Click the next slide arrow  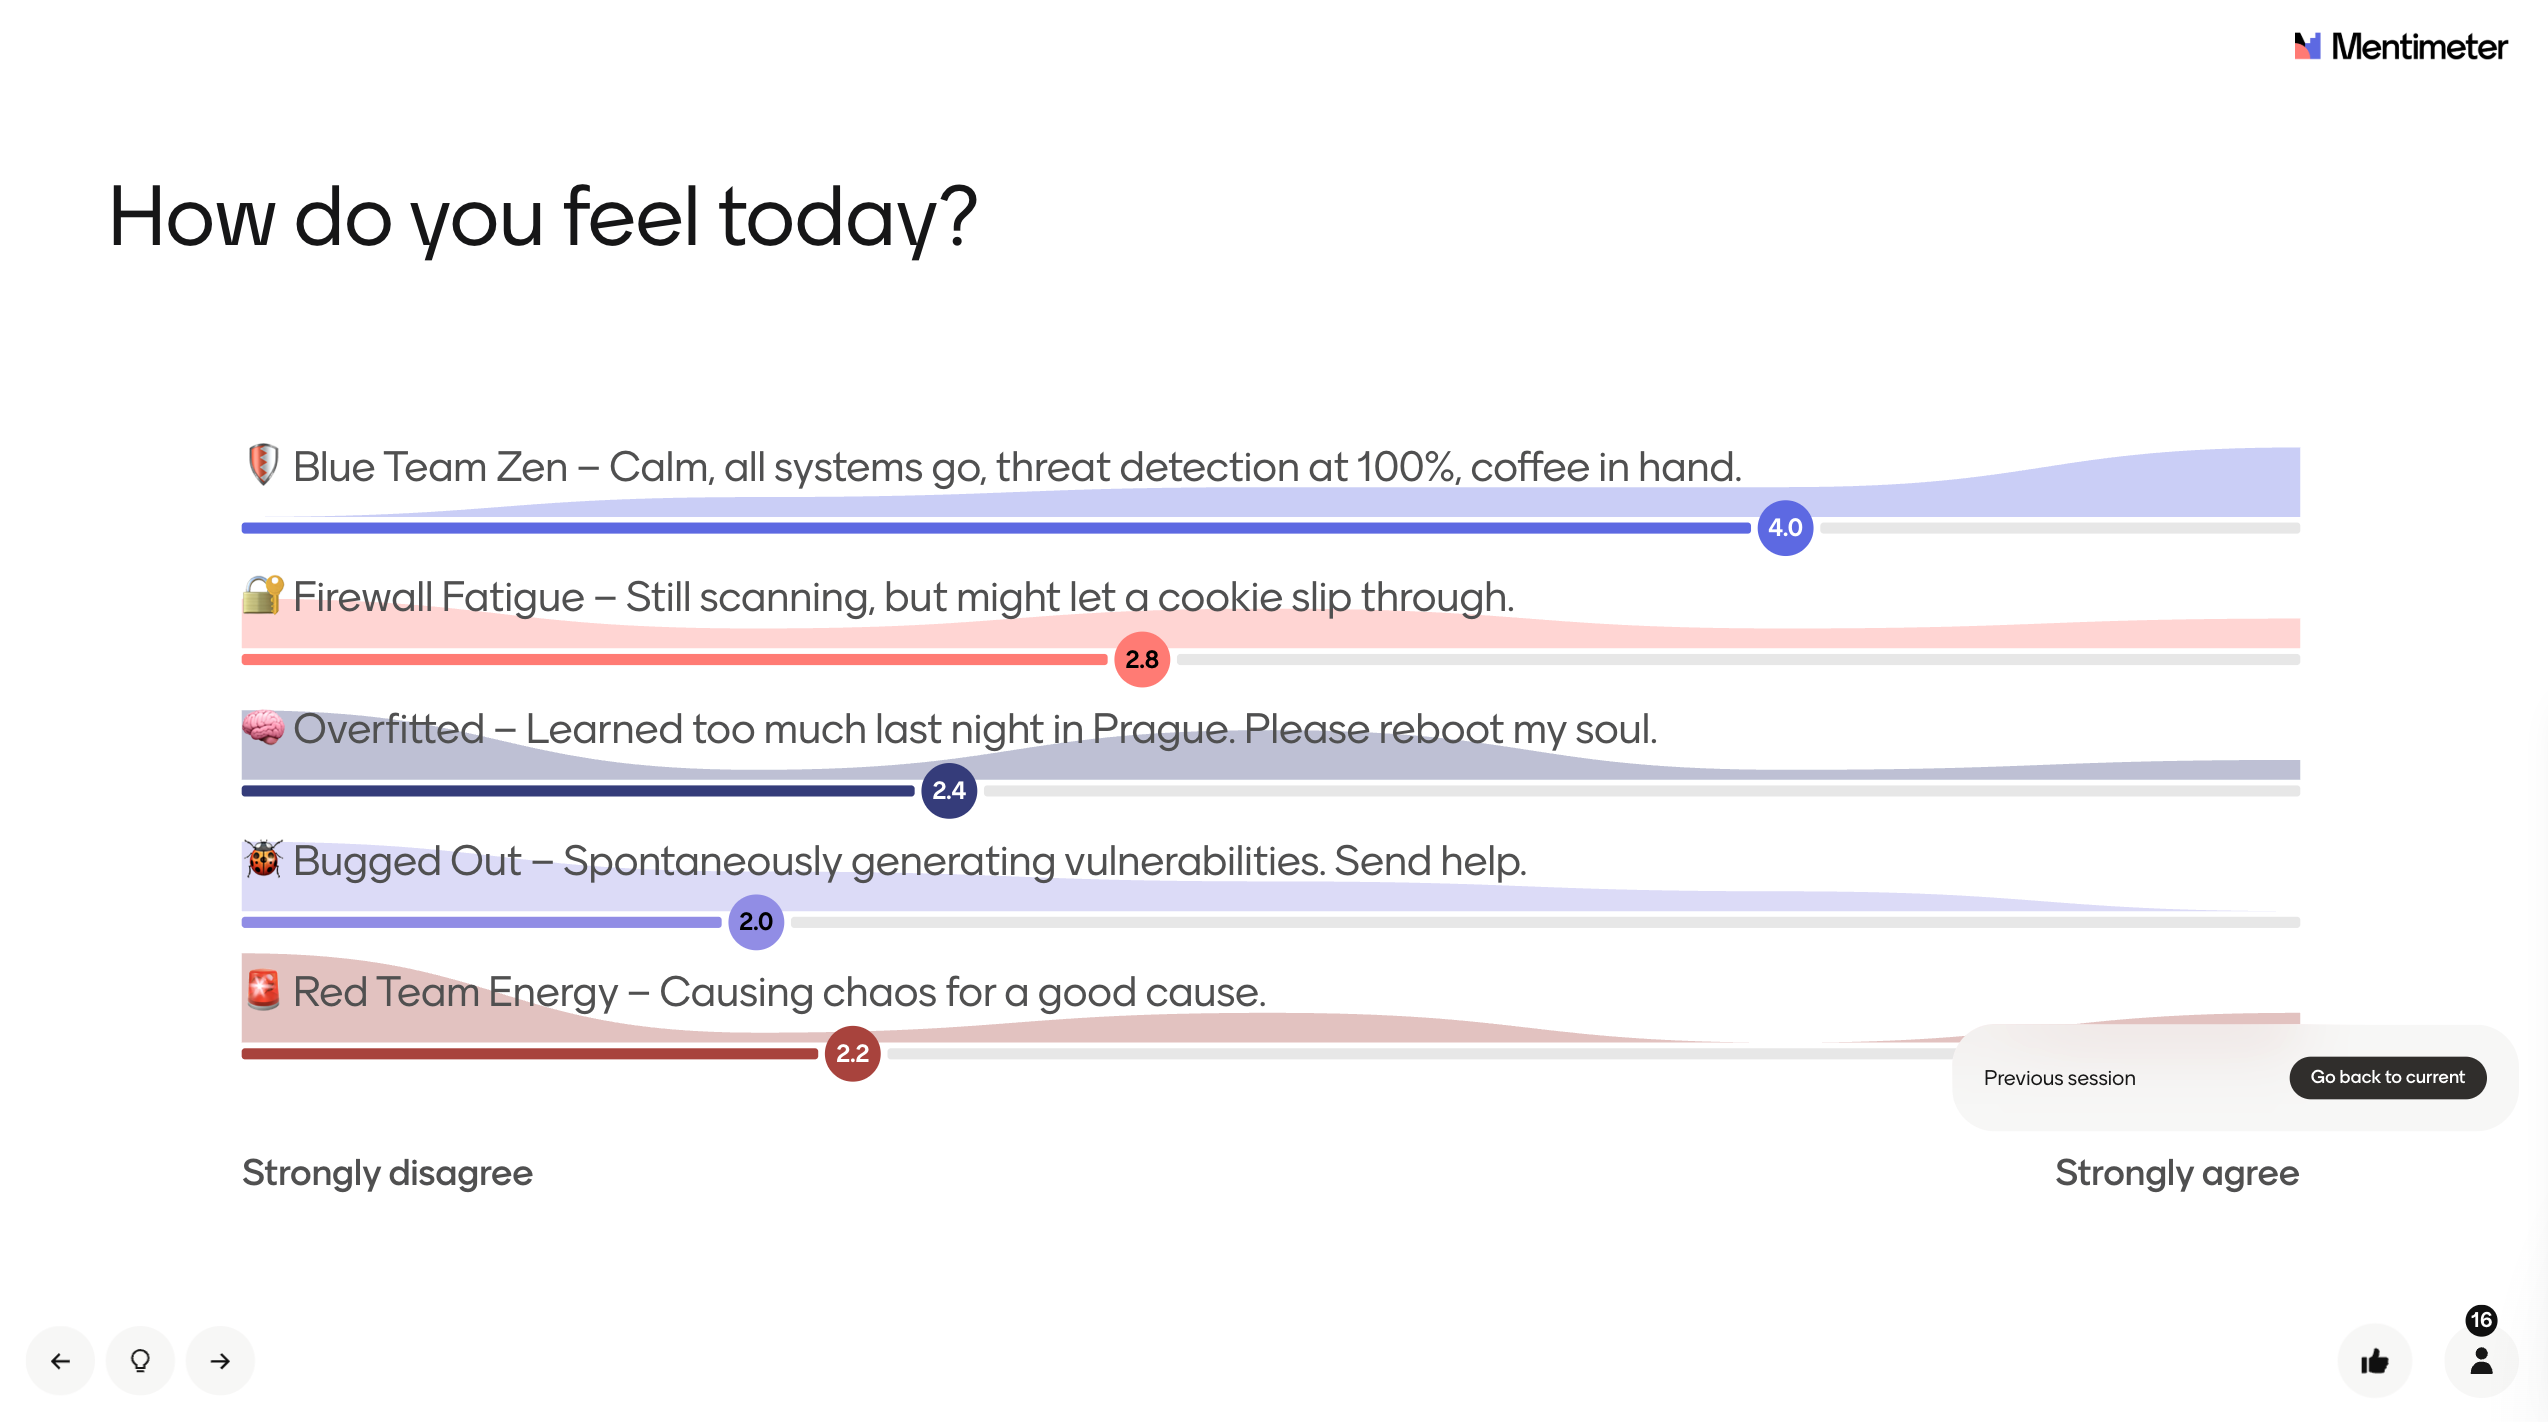tap(220, 1360)
